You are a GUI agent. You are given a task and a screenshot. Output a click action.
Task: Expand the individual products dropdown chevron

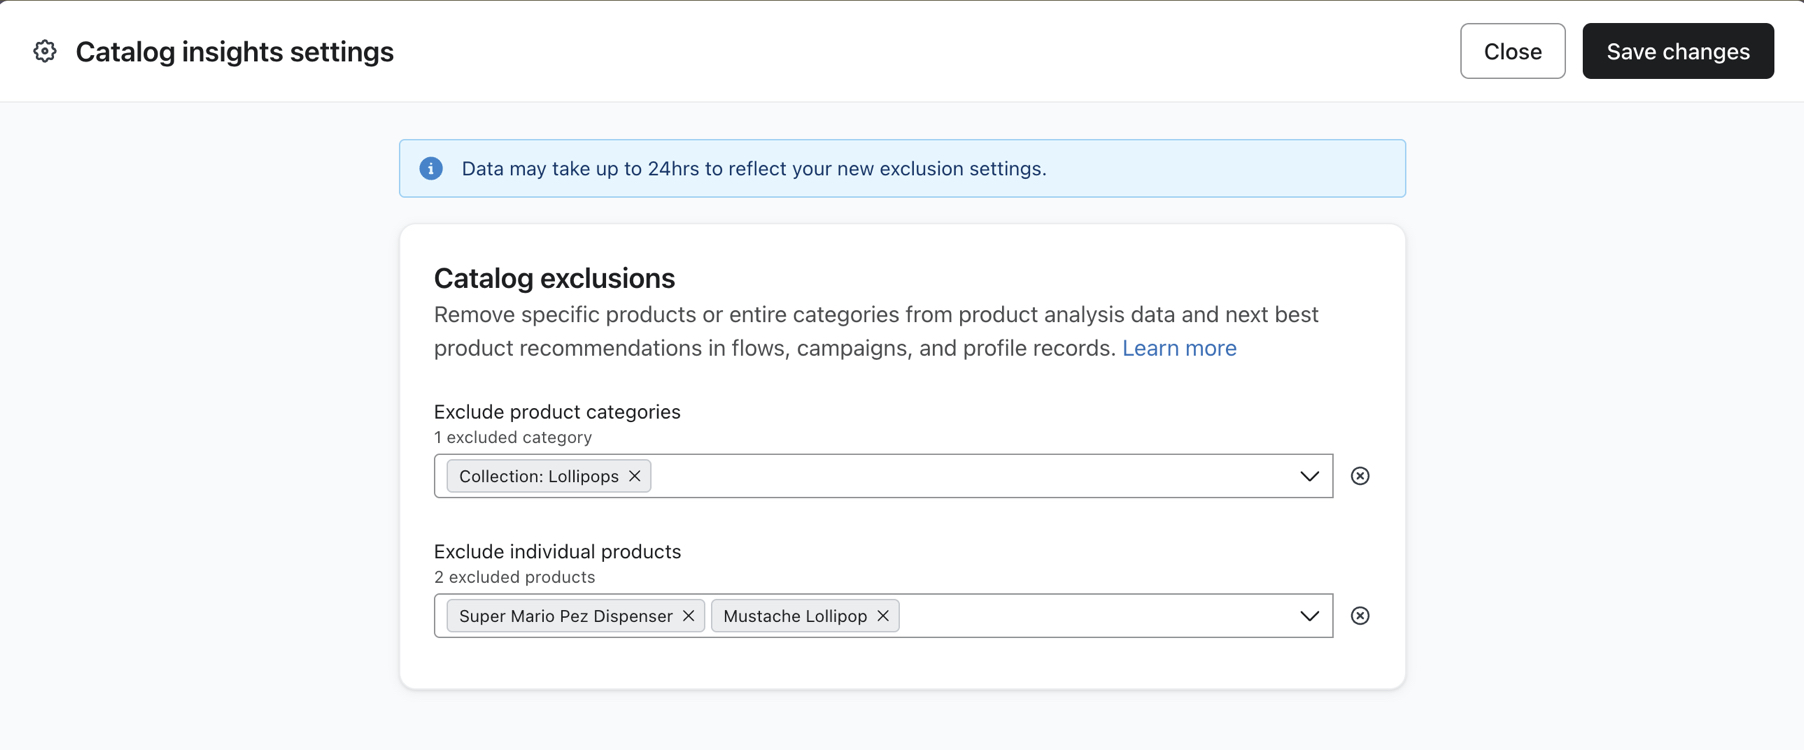point(1309,616)
